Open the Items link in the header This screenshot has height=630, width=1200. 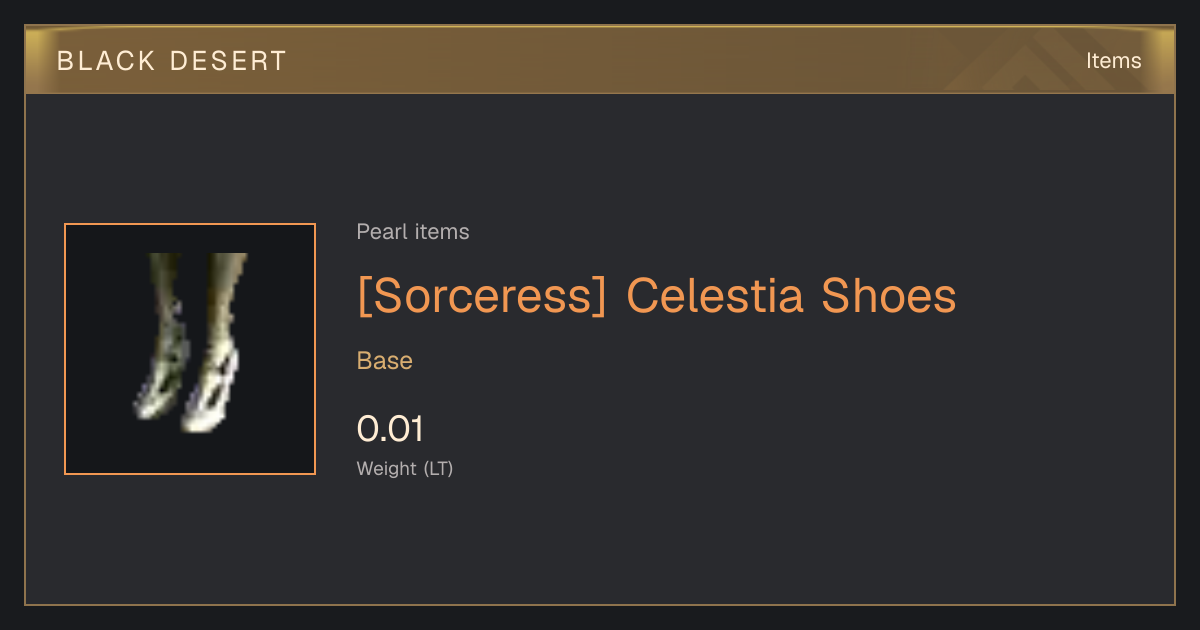1113,61
